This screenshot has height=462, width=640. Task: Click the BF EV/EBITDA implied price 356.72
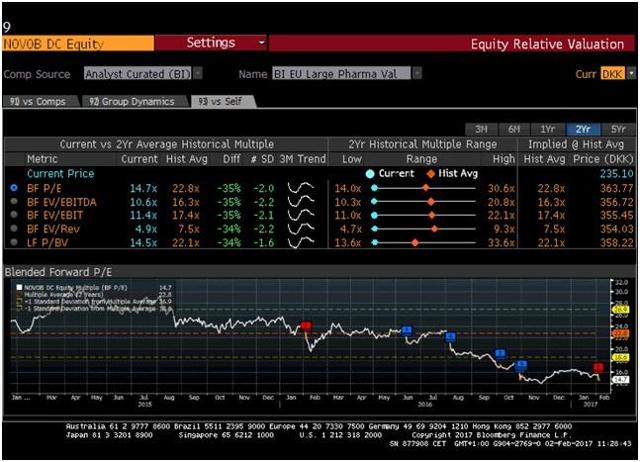616,202
